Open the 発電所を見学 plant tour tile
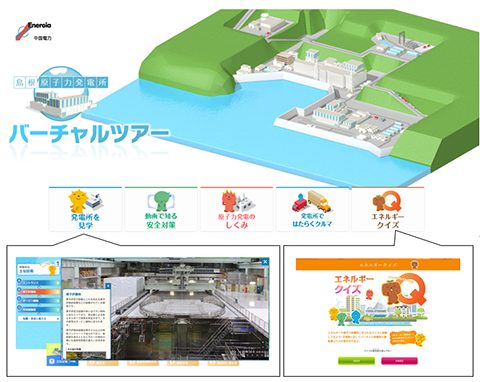 point(85,209)
